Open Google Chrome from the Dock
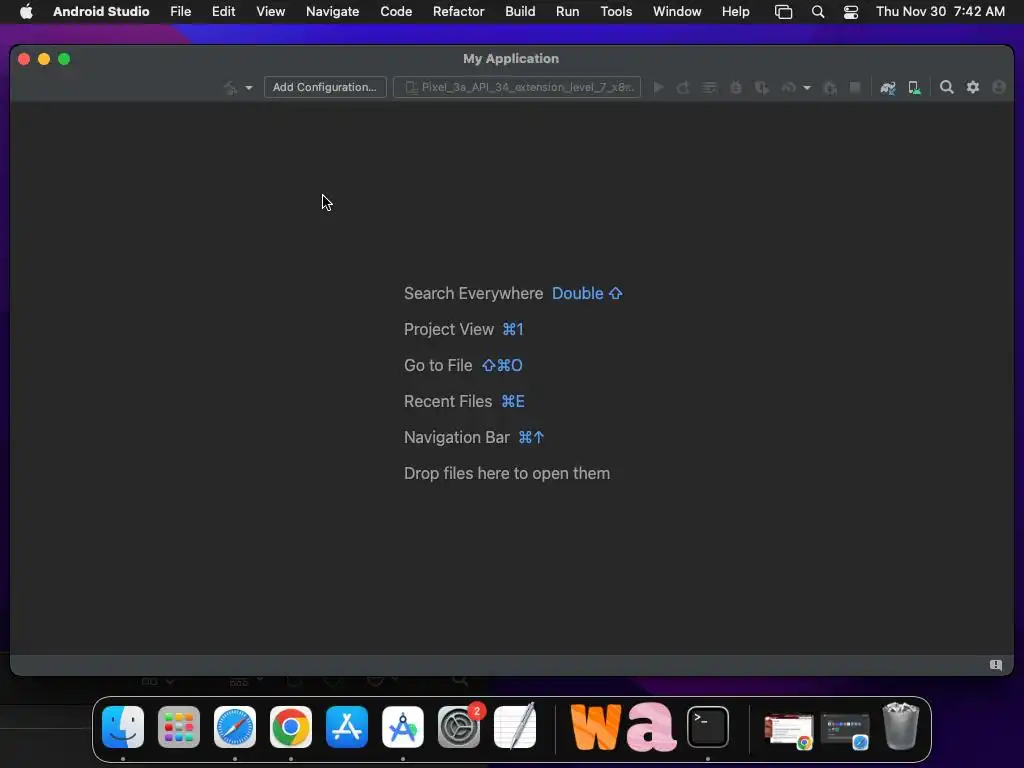The width and height of the screenshot is (1024, 768). point(291,727)
